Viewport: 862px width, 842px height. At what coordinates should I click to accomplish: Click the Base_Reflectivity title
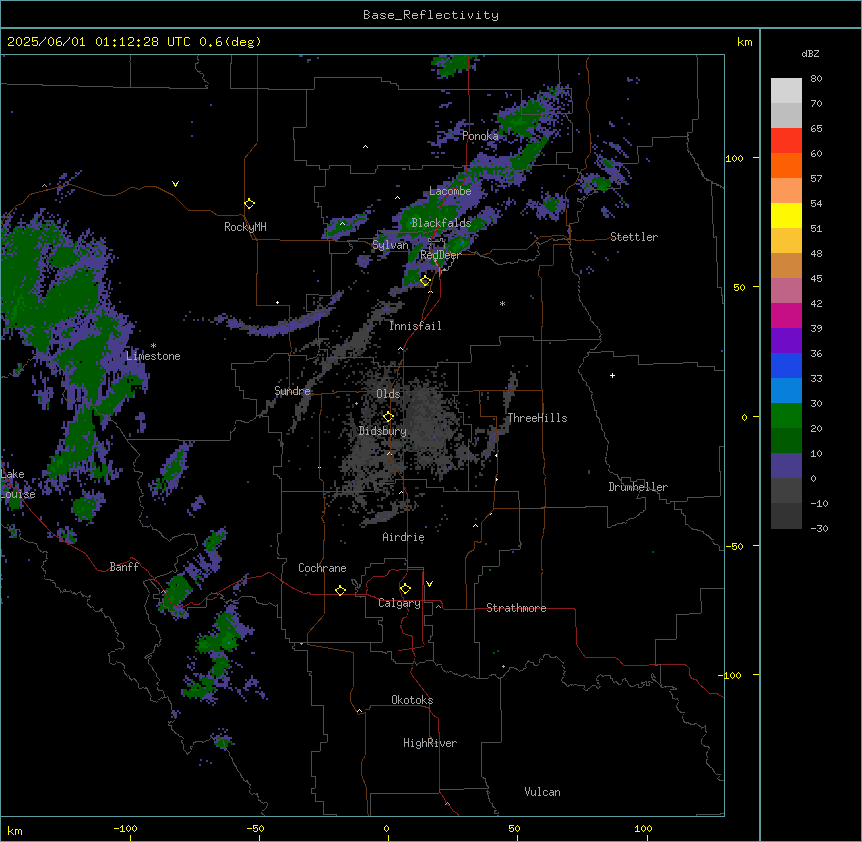[431, 15]
